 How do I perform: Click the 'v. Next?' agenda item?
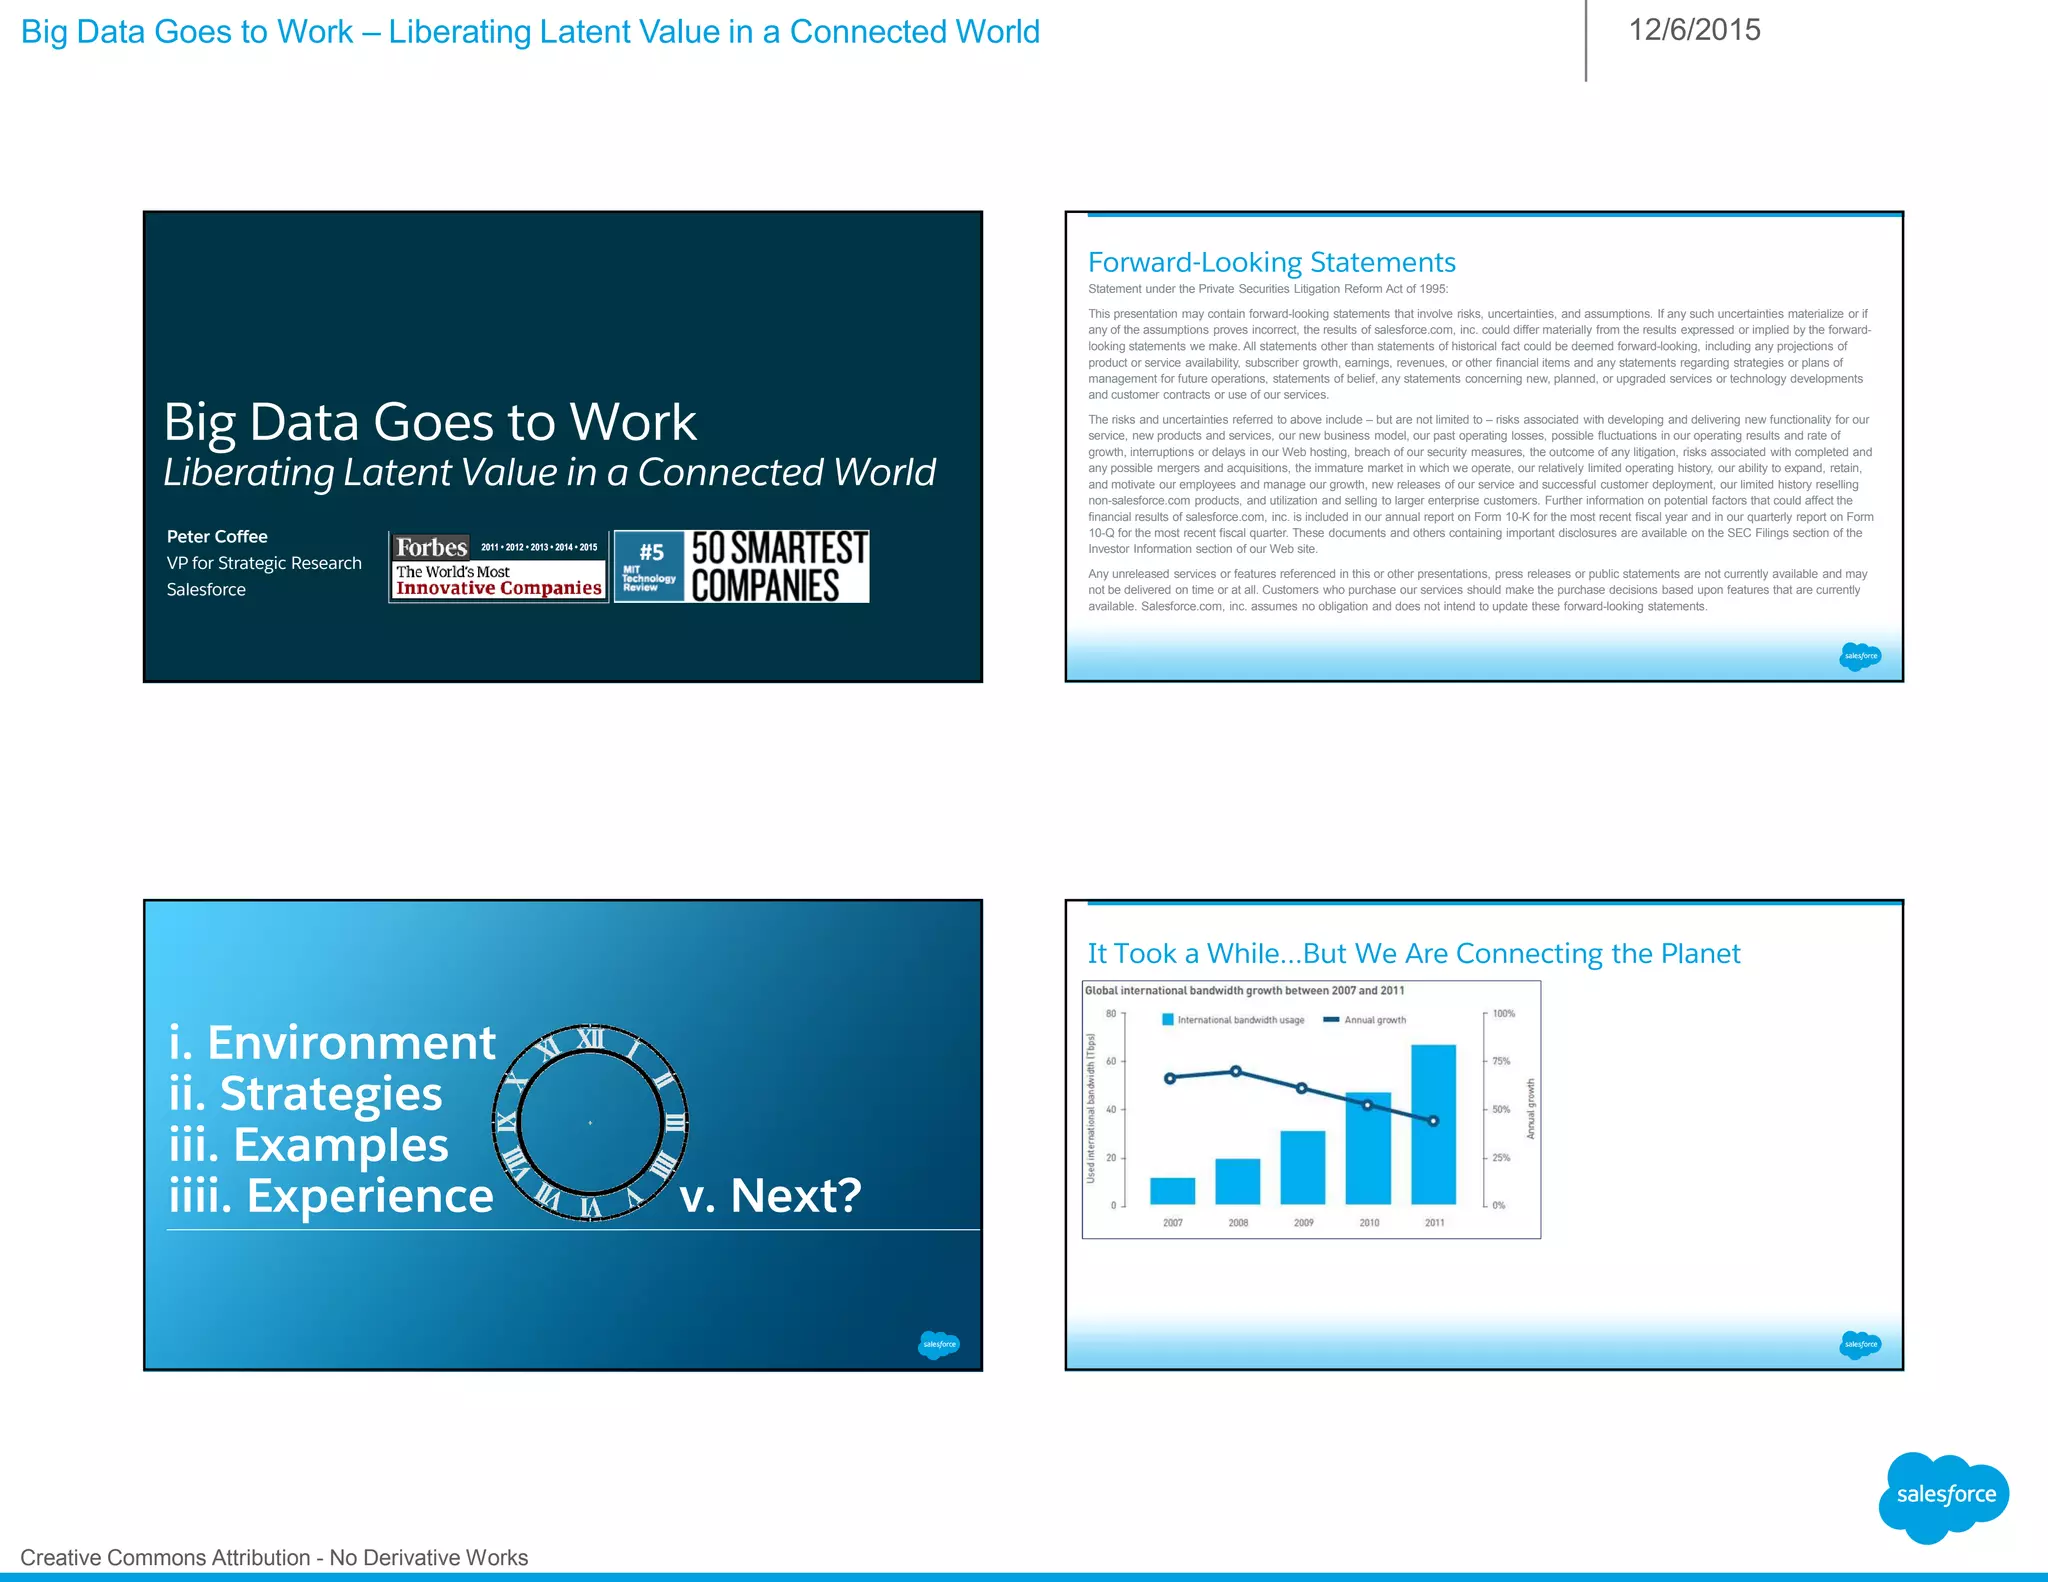click(x=770, y=1195)
